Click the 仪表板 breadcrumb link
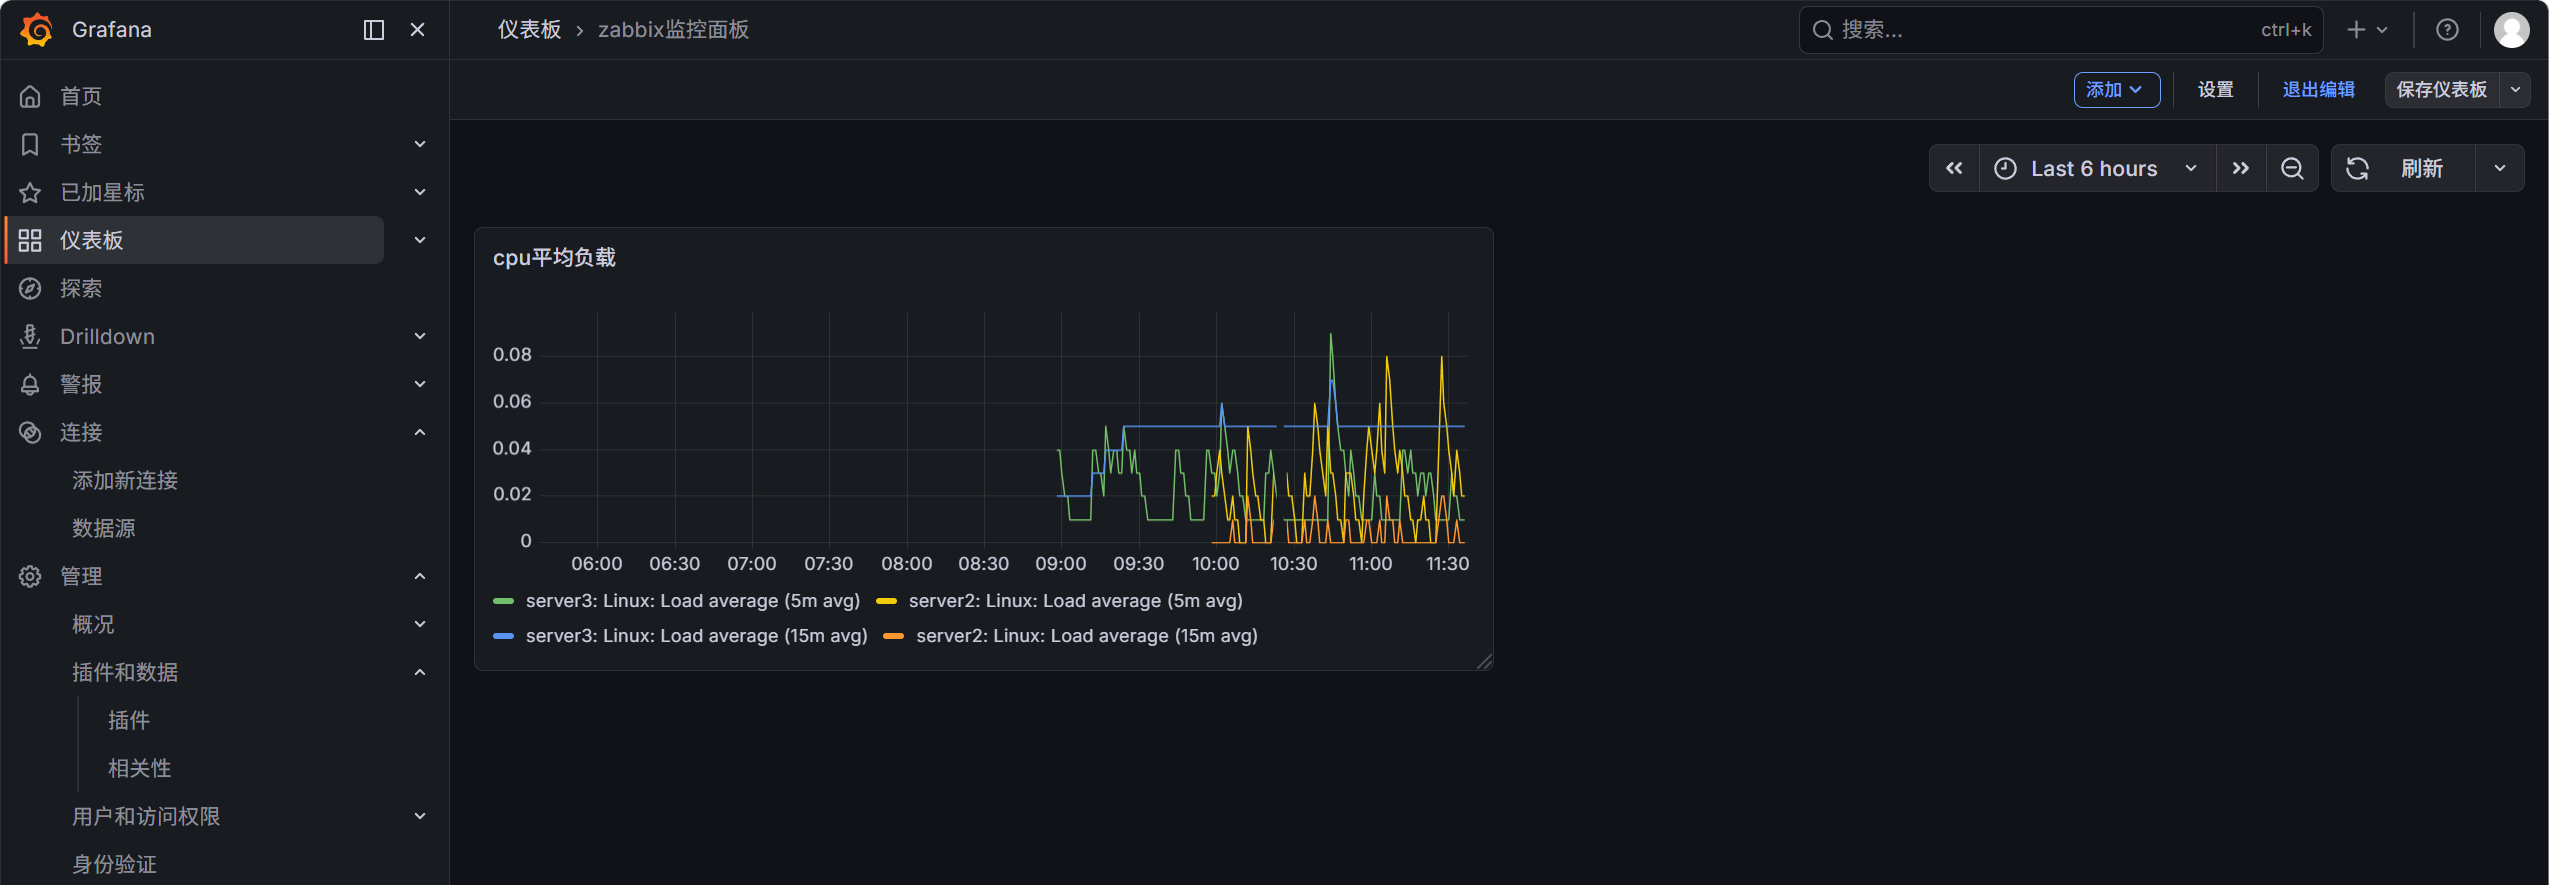2549x885 pixels. point(530,30)
